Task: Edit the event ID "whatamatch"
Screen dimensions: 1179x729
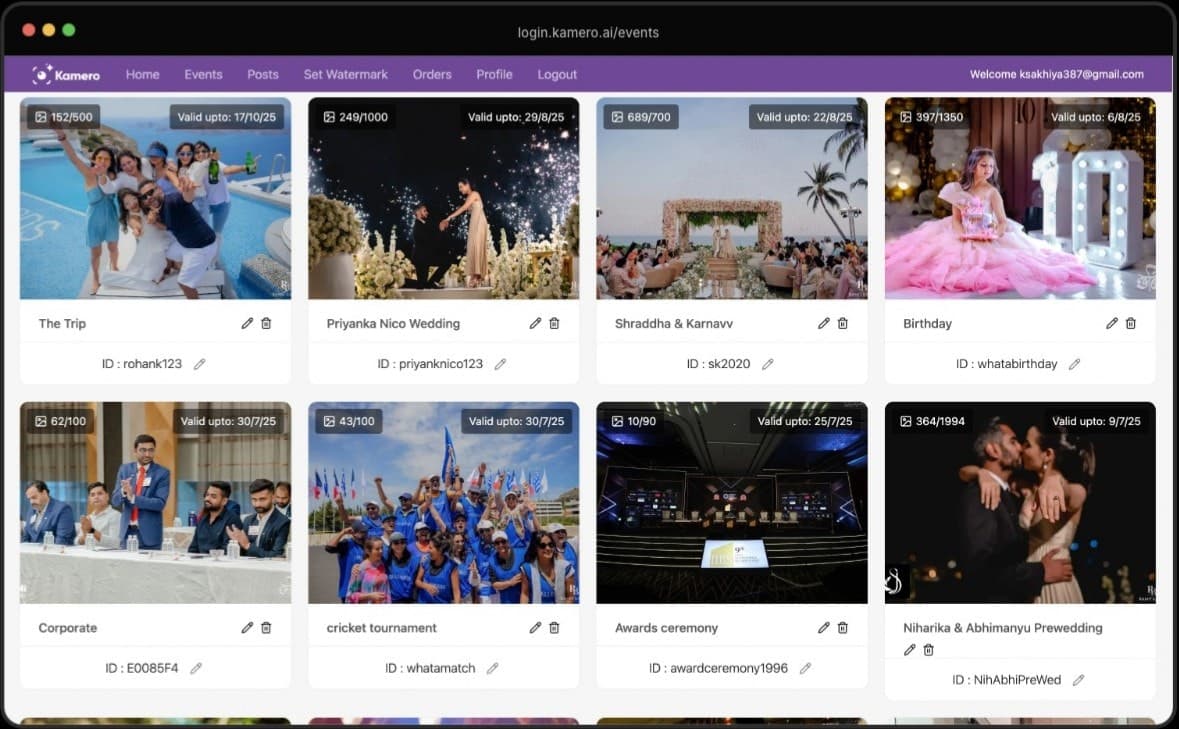Action: (492, 668)
